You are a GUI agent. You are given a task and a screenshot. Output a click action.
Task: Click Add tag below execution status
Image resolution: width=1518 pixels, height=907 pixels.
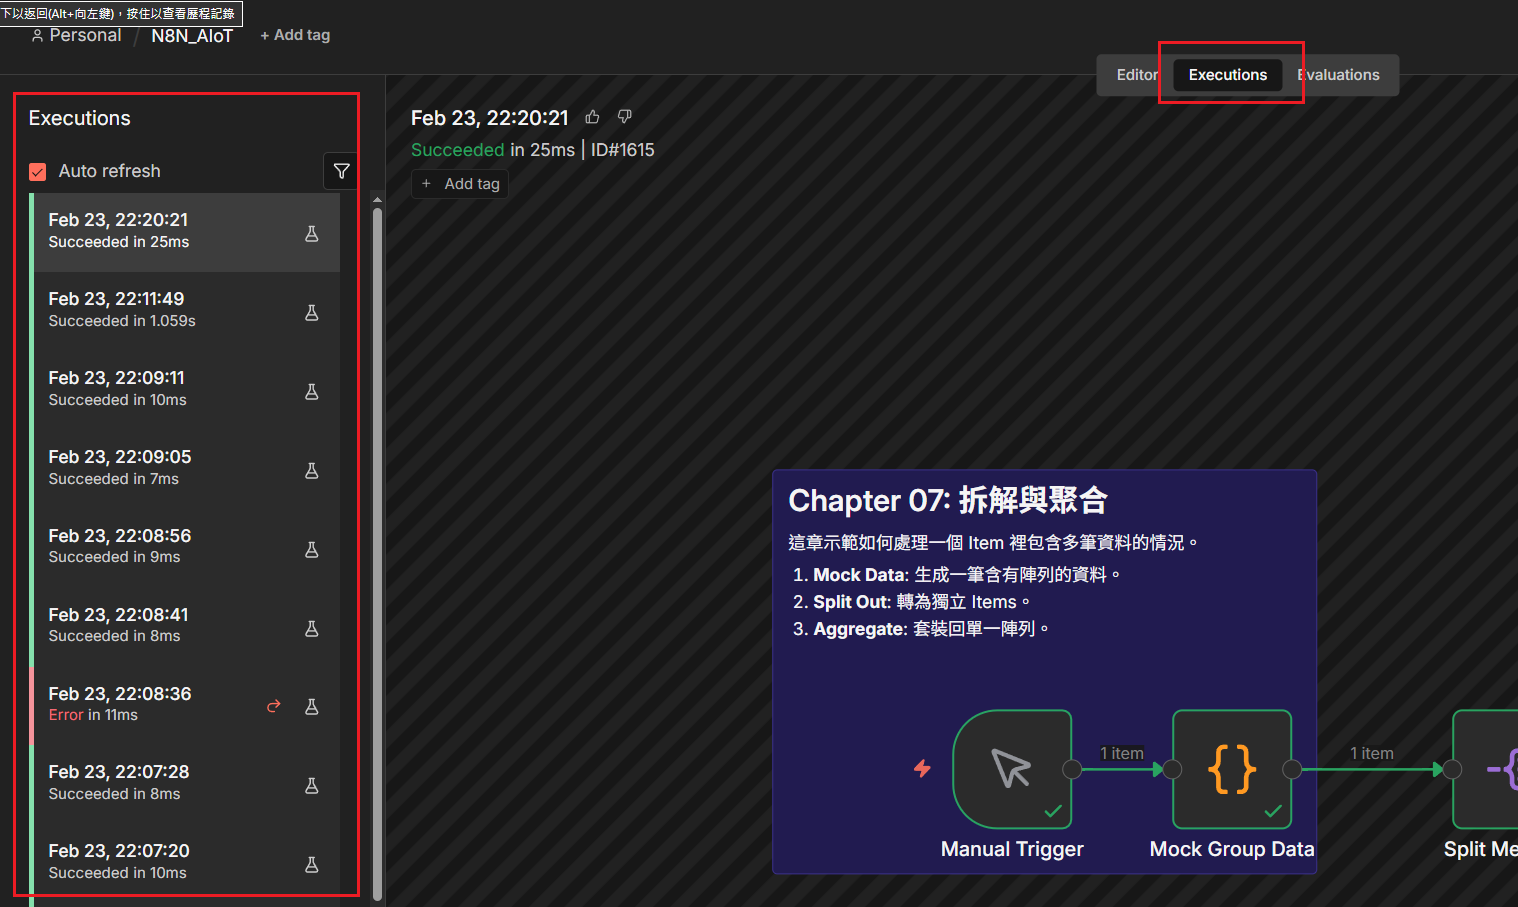(461, 184)
